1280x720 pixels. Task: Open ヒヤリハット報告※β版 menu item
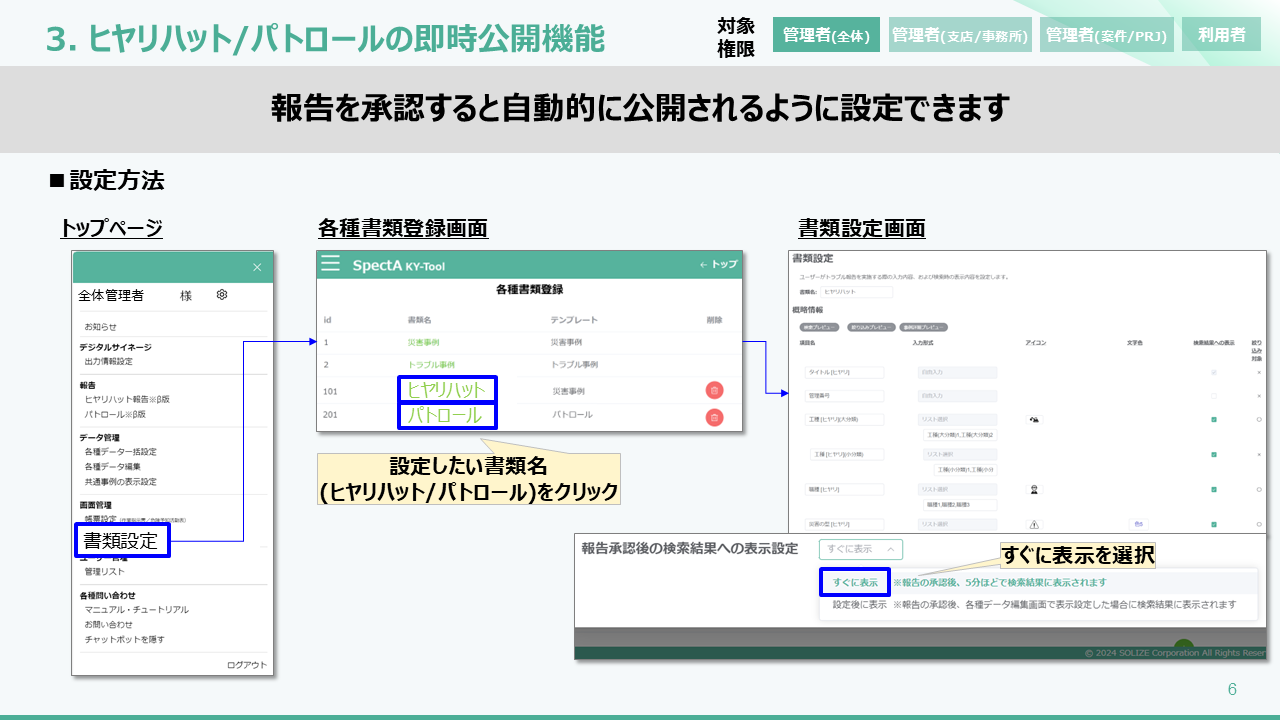[x=127, y=399]
